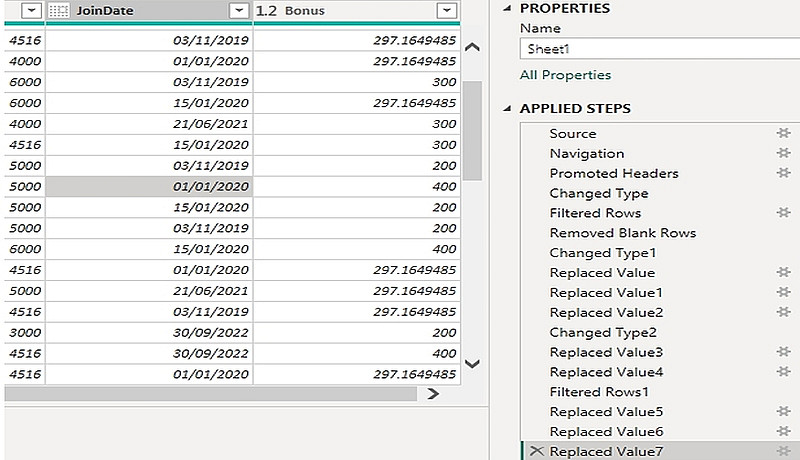Click gear icon beside Replaced Value3
This screenshot has width=800, height=460.
(x=784, y=352)
